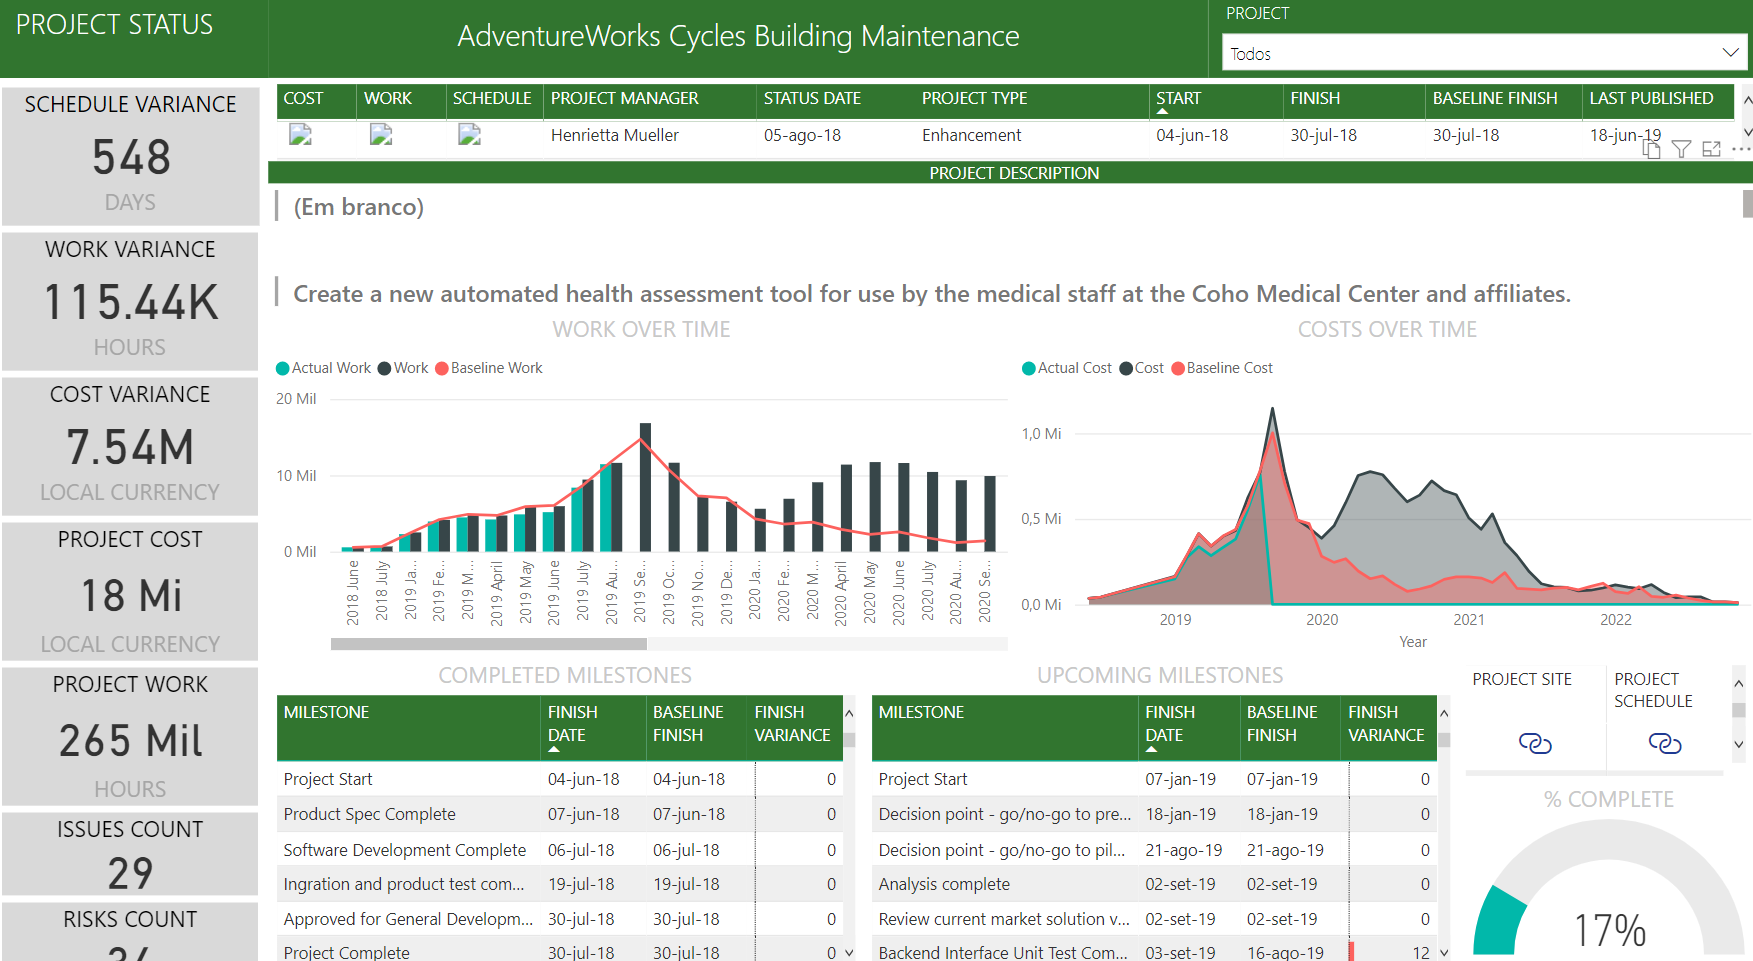Click the (Em branco) description entry
Viewport: 1753px width, 961px height.
[358, 207]
